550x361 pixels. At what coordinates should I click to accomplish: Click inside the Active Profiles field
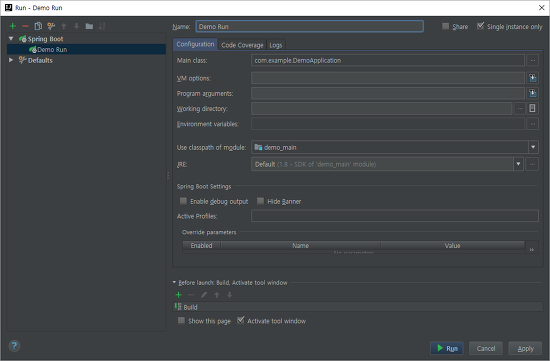[395, 216]
